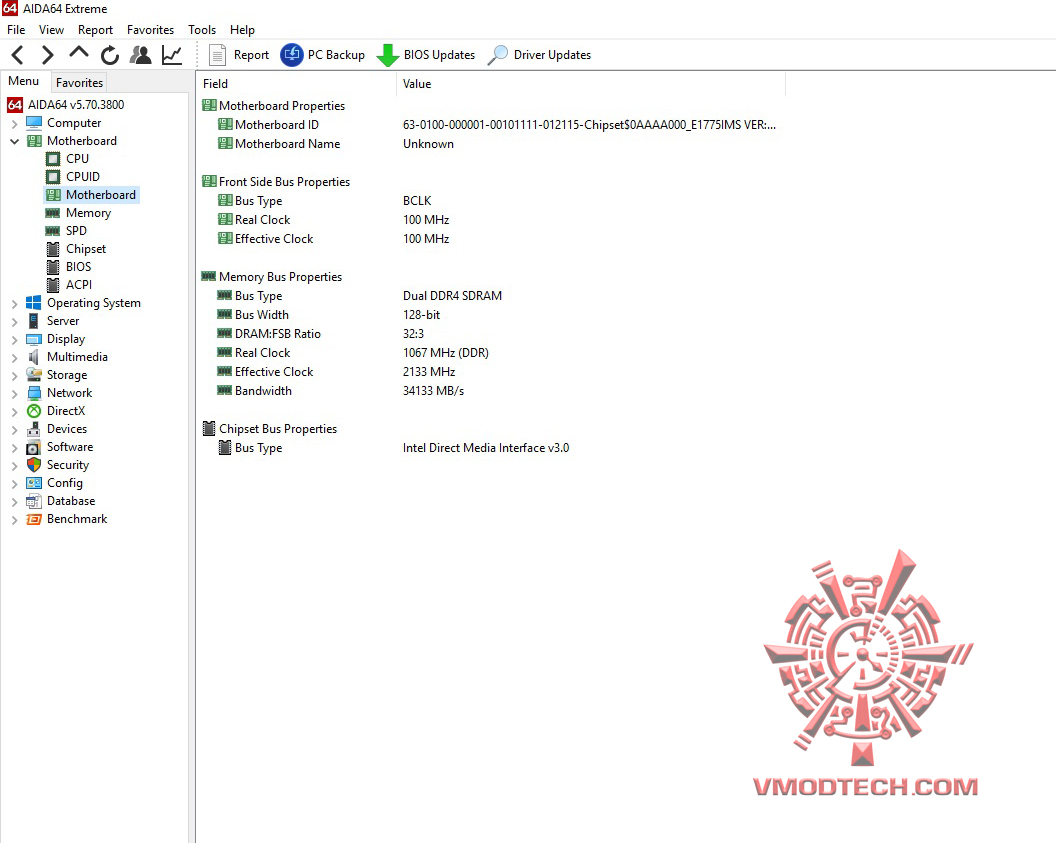
Task: Click the Multimedia speaker icon in sidebar
Action: 34,357
